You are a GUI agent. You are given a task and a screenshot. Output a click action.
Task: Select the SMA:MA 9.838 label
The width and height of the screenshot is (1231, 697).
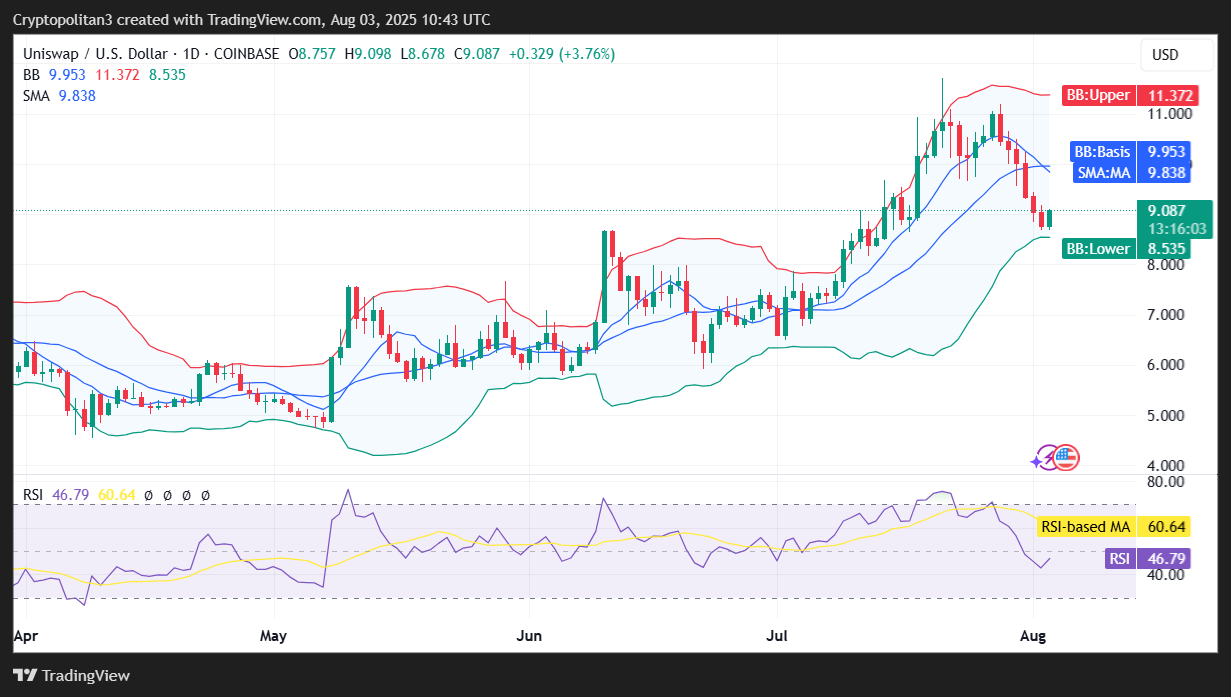point(1137,172)
